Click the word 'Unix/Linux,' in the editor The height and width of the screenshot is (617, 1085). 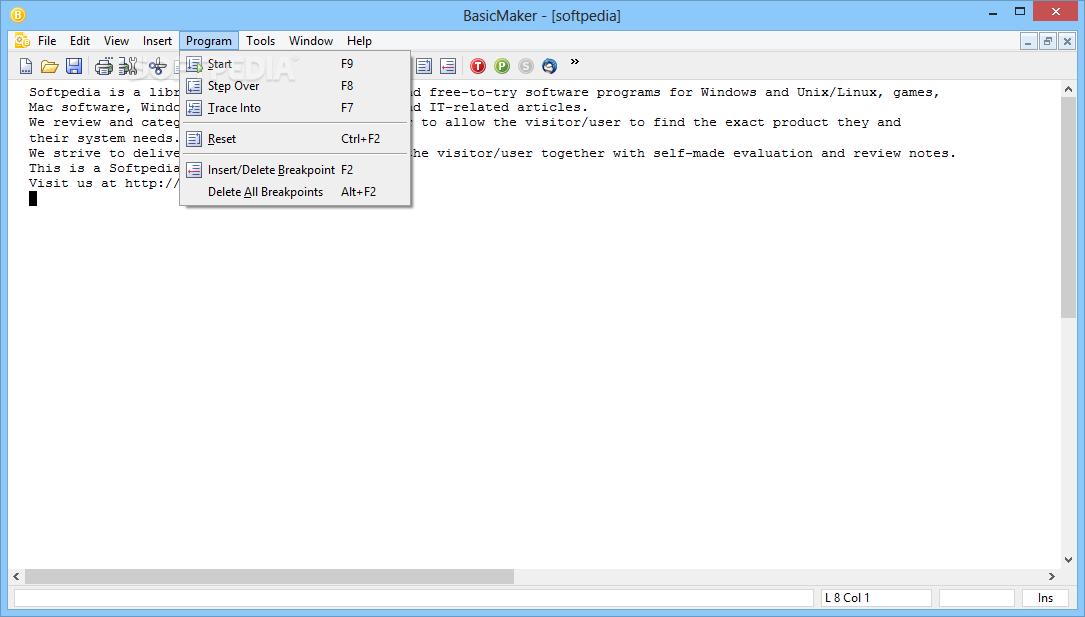coord(840,92)
